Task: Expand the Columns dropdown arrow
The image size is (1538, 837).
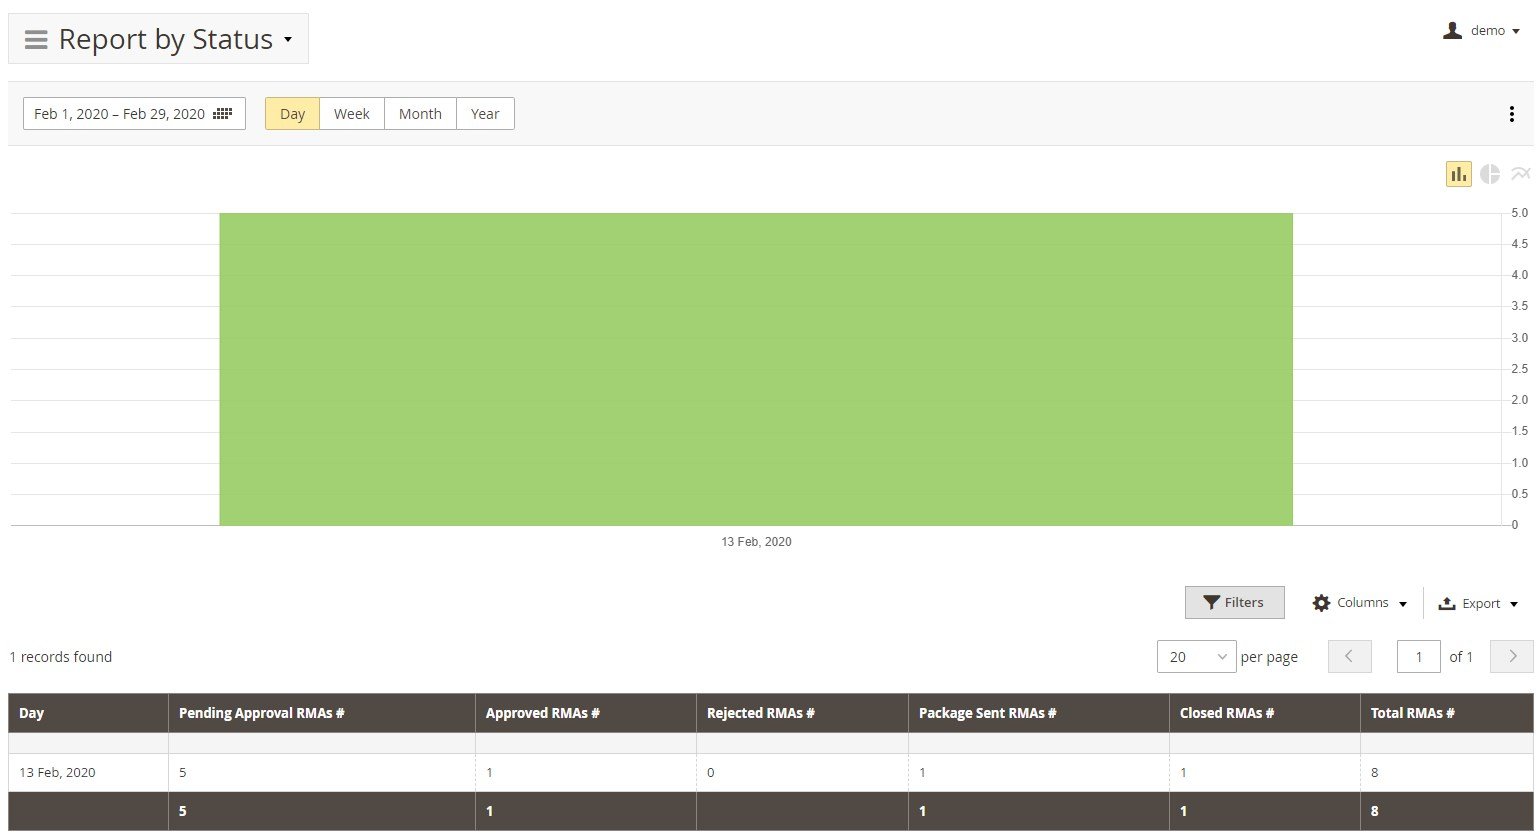Action: (x=1403, y=604)
